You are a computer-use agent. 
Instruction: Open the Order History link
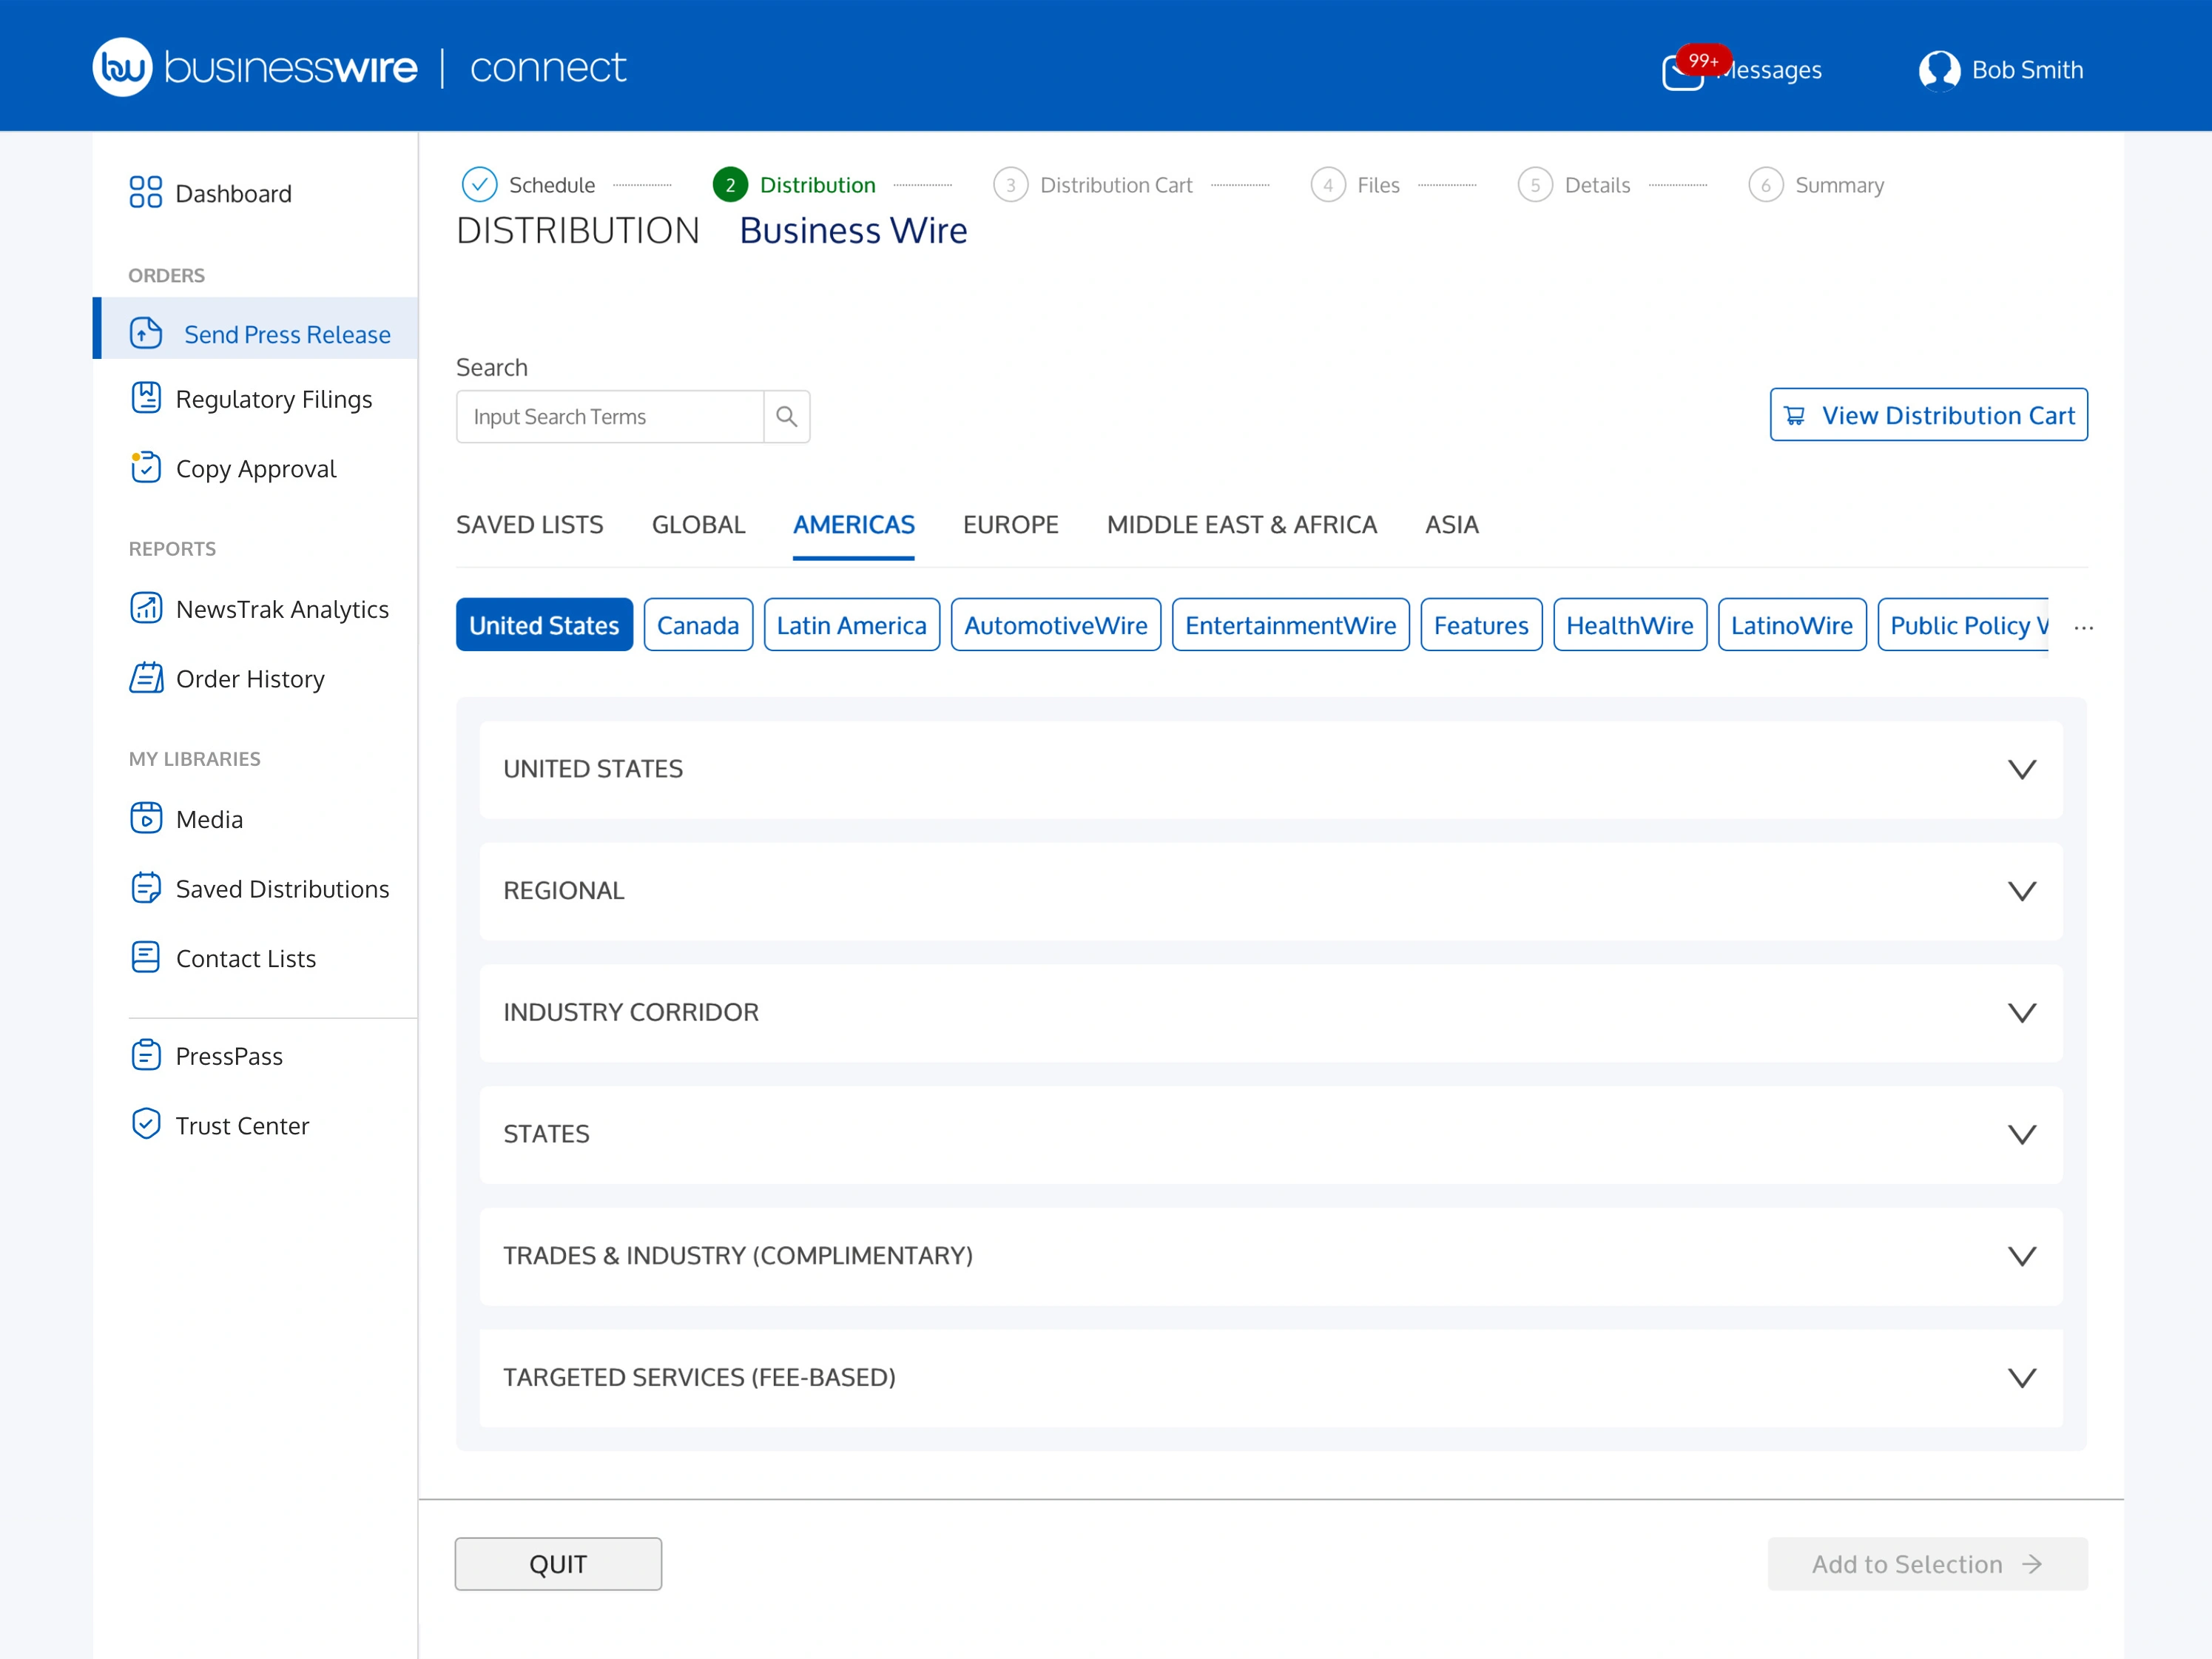tap(251, 679)
